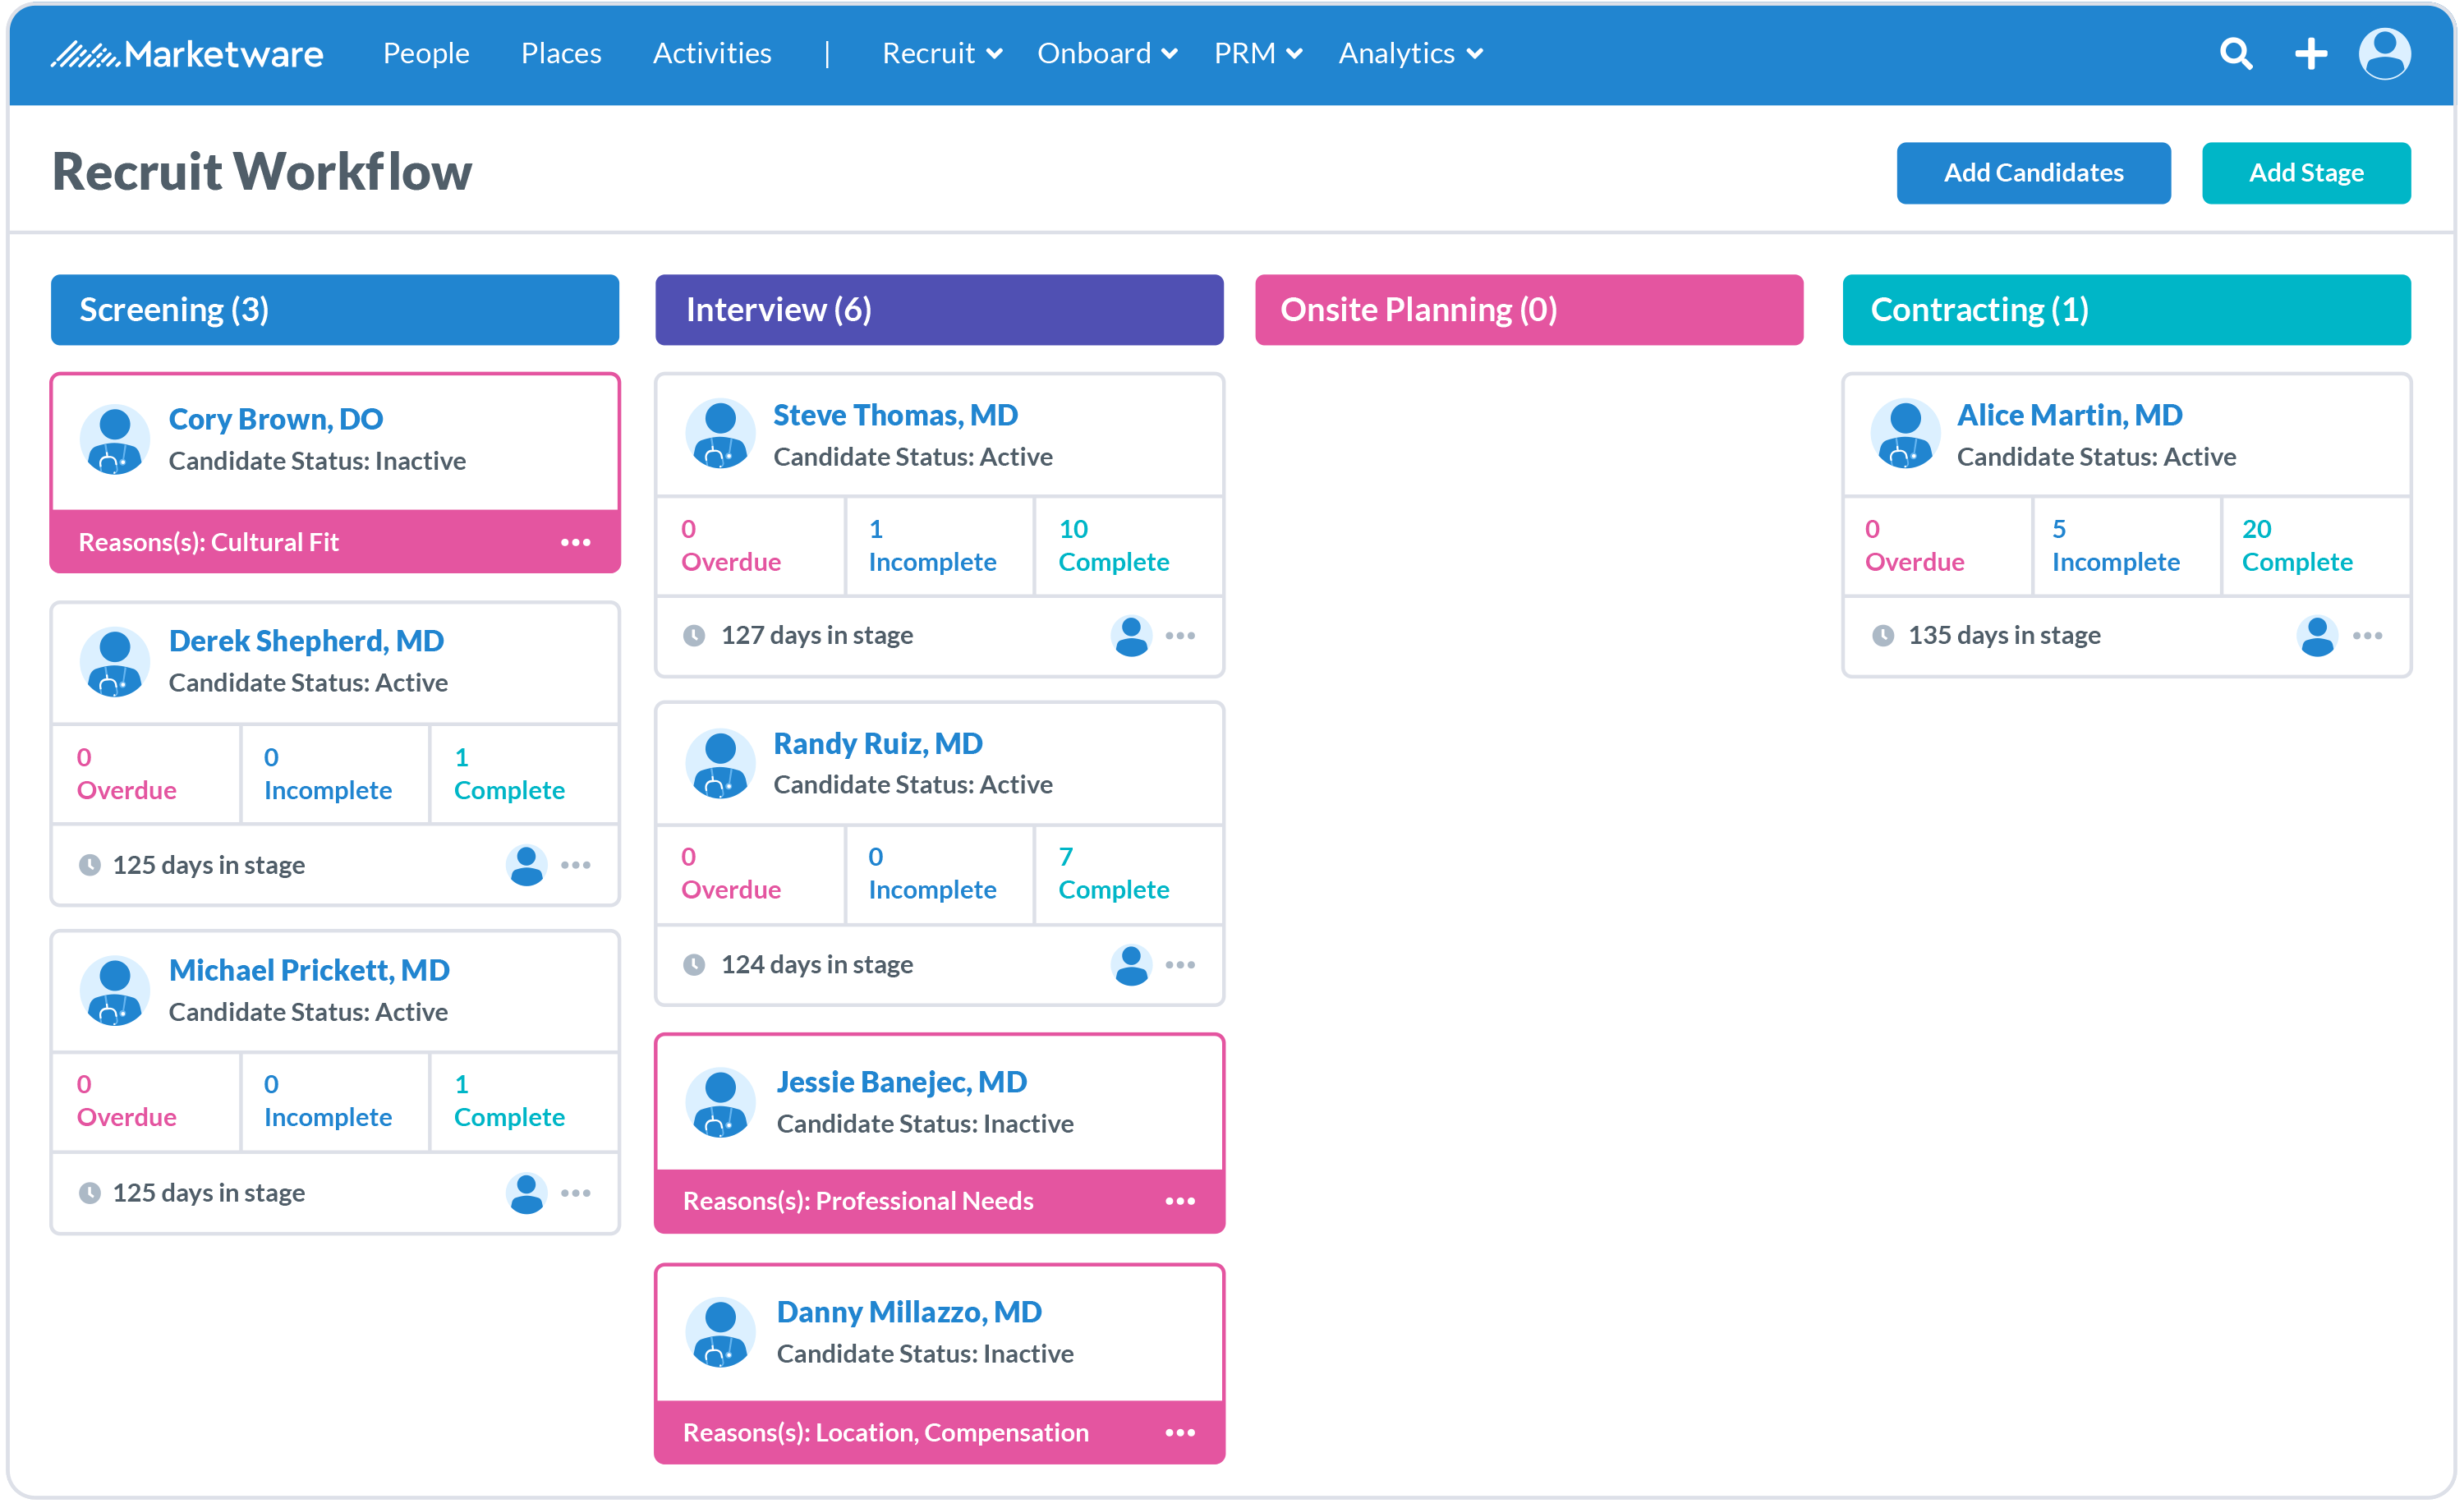Image resolution: width=2464 pixels, height=1508 pixels.
Task: Open three-dot menu on Cory Brown card
Action: pyautogui.click(x=575, y=542)
